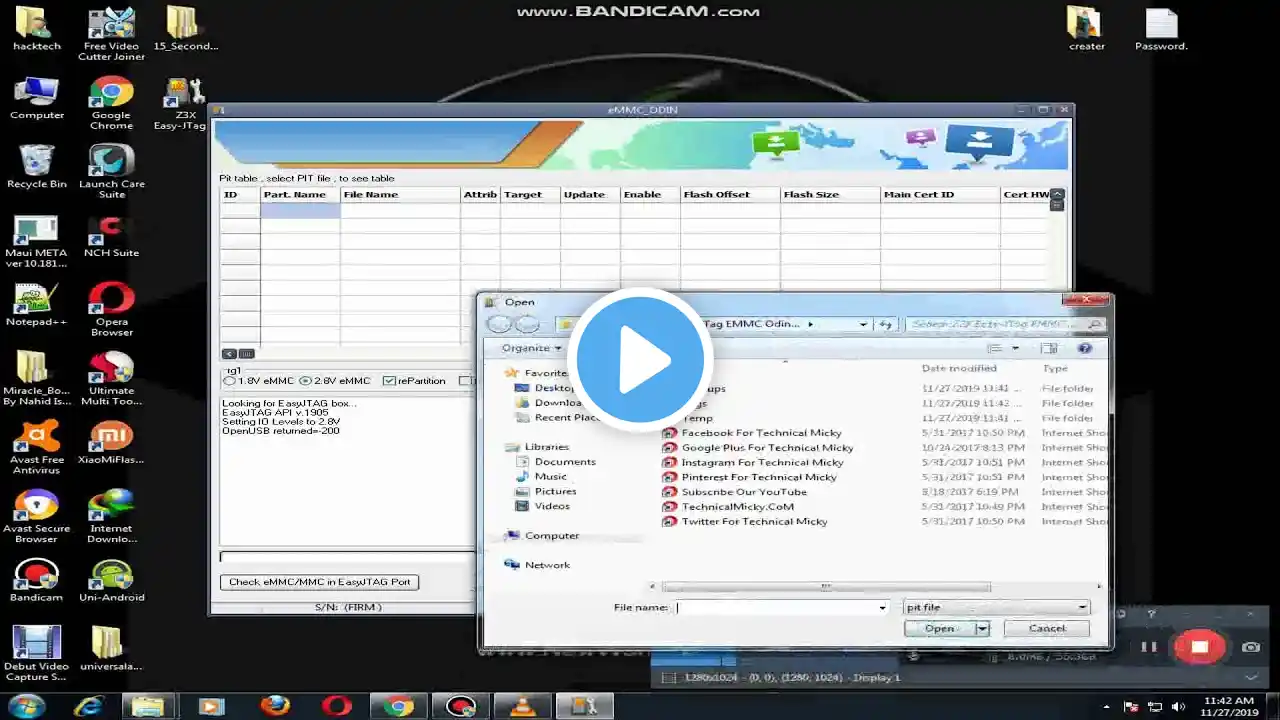
Task: Click the Open button in dialog
Action: 939,628
